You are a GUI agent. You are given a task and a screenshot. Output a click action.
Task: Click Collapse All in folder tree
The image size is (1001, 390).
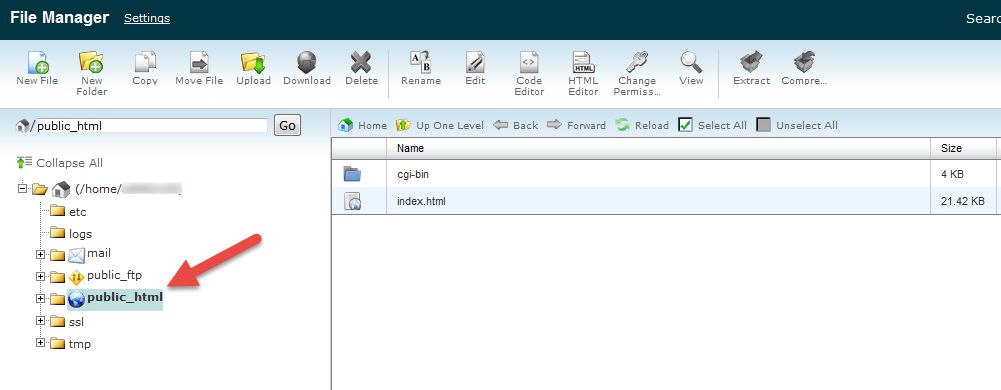coord(60,163)
